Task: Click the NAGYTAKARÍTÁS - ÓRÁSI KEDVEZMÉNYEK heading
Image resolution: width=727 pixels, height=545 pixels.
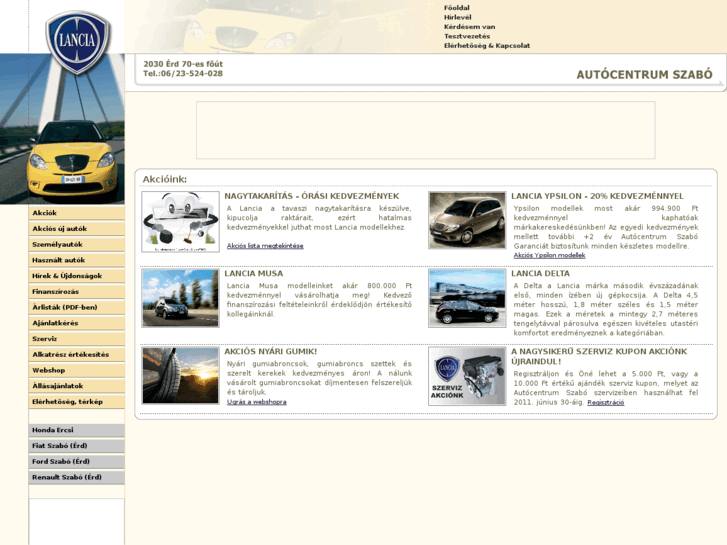Action: [x=312, y=196]
